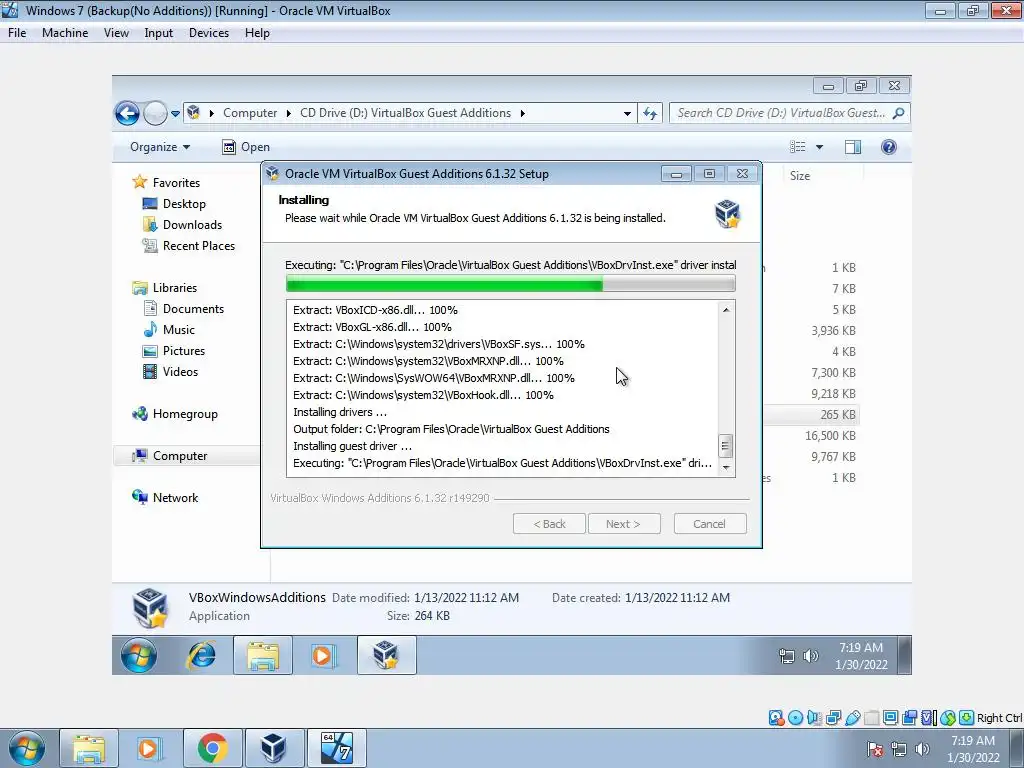Open the optical drive status icon
1024x768 pixels.
click(x=795, y=718)
